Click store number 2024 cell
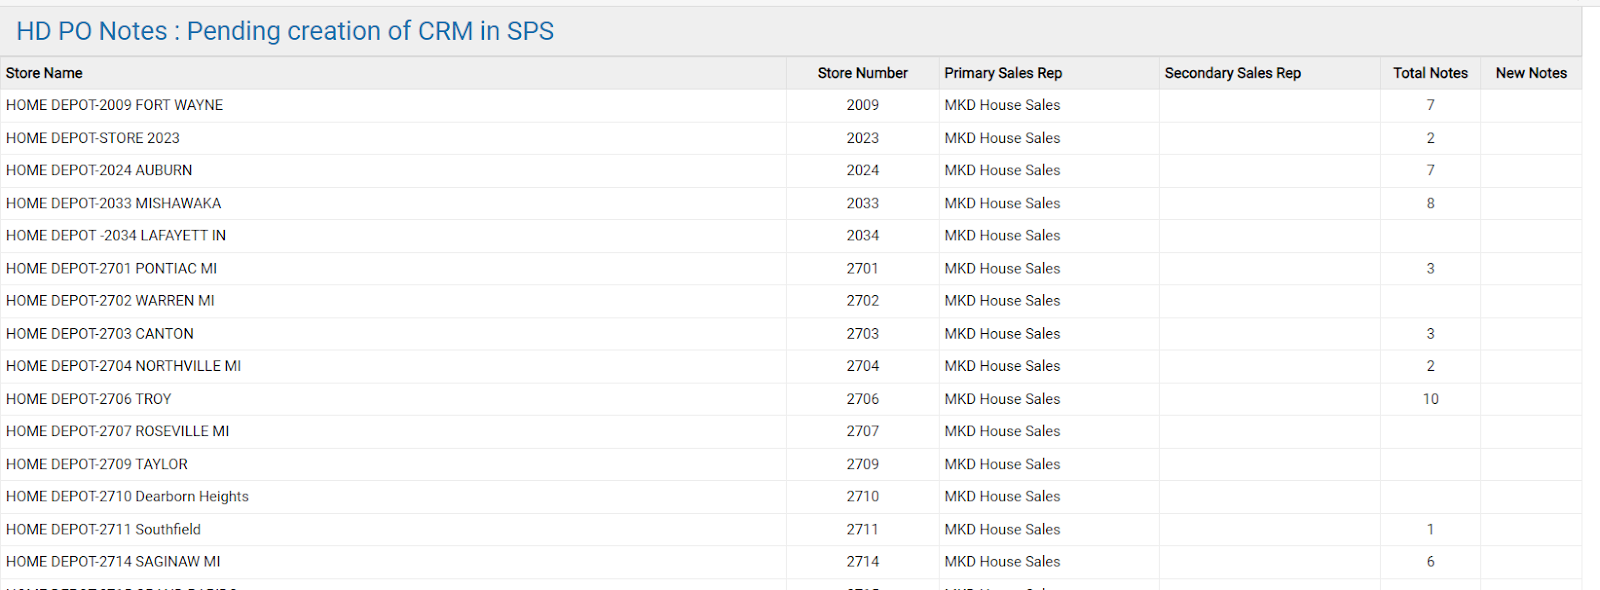This screenshot has height=590, width=1600. coord(862,170)
